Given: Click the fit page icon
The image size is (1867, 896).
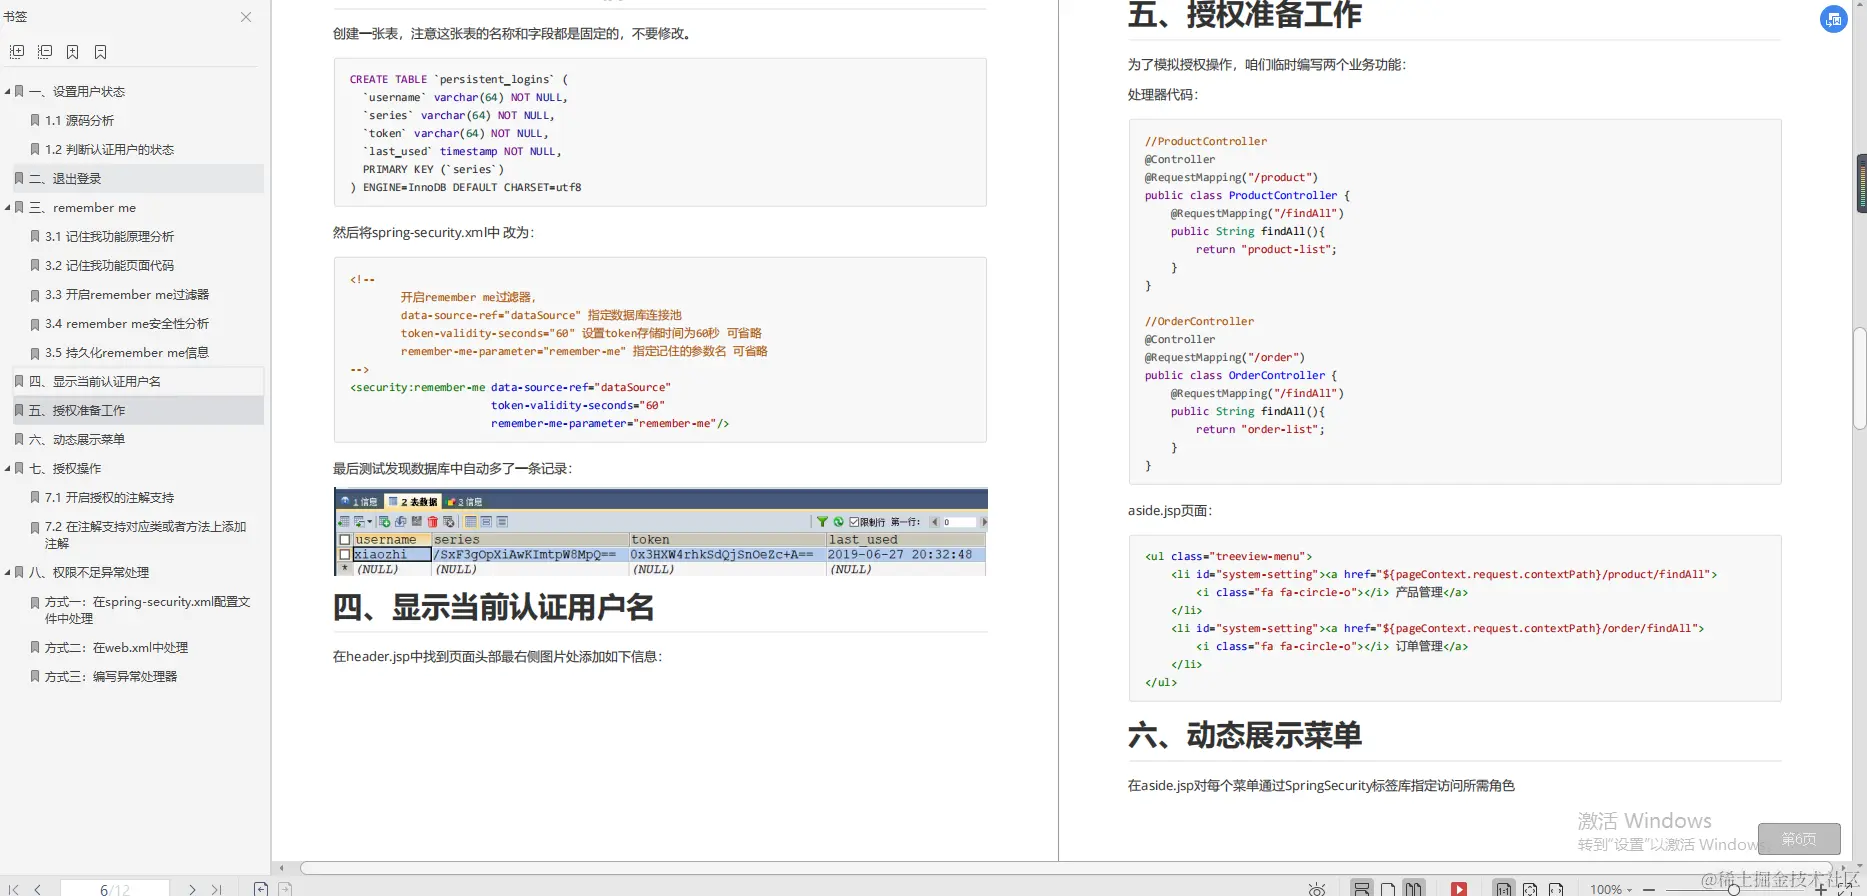Looking at the screenshot, I should click(1530, 889).
